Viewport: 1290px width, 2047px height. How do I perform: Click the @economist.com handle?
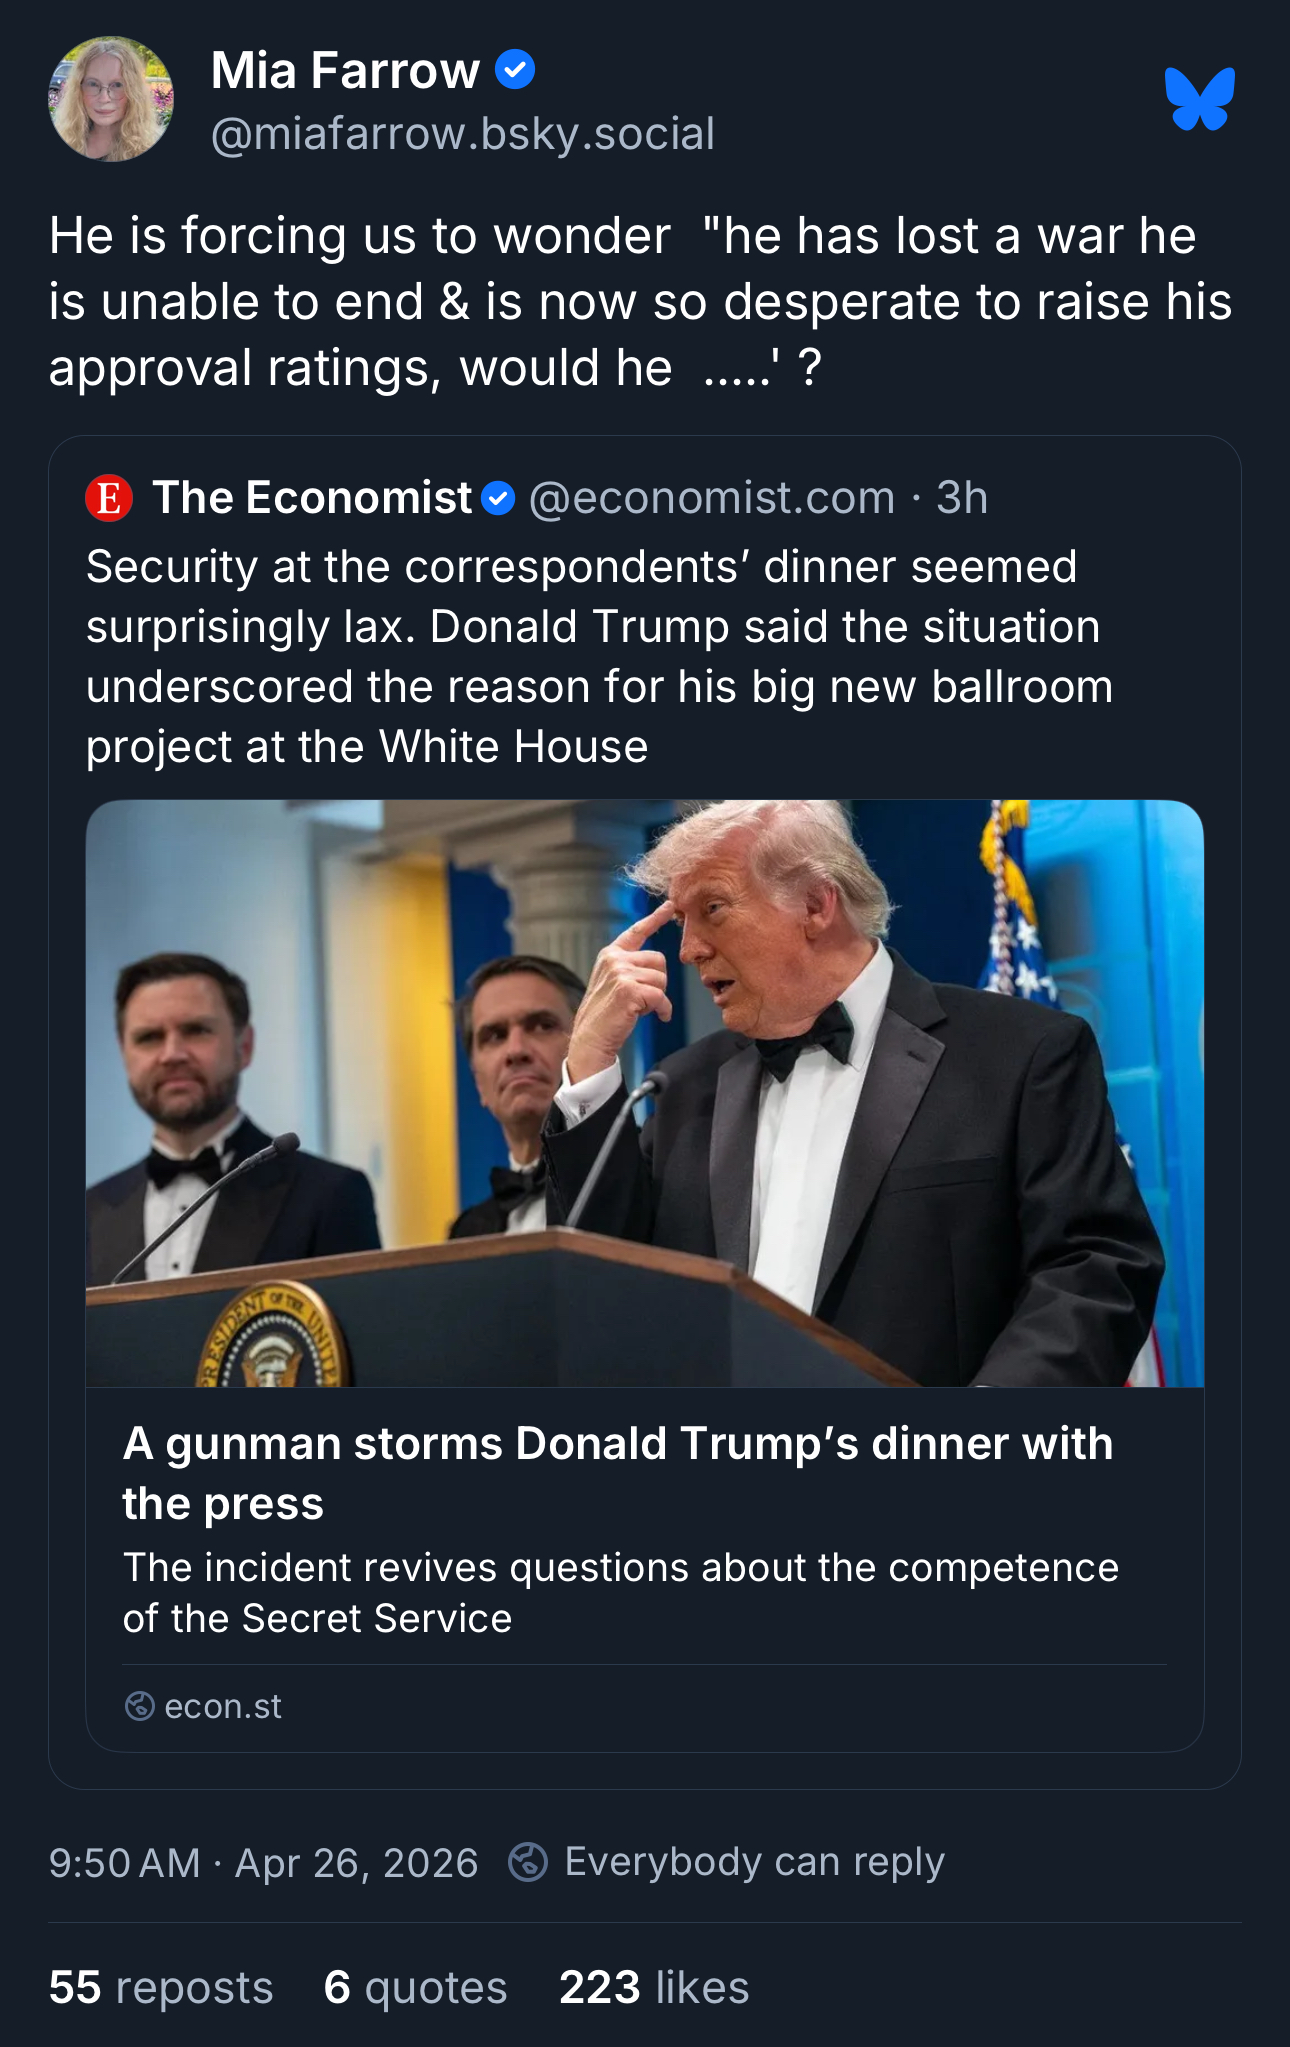711,498
